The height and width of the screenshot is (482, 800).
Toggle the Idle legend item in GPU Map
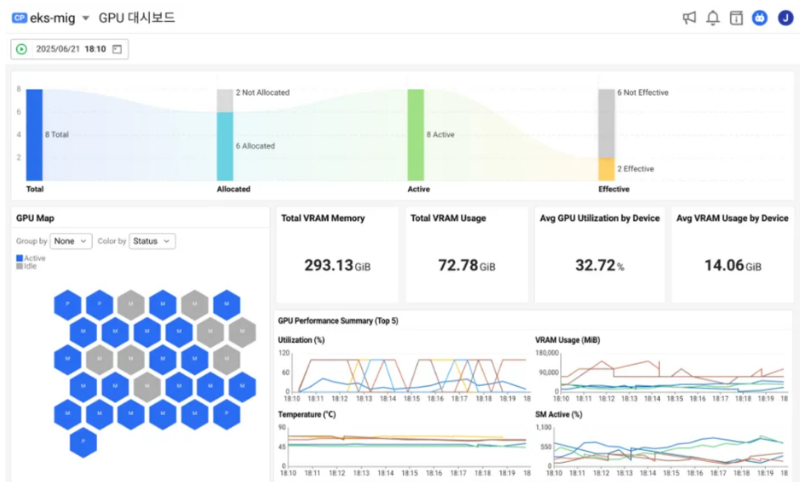[28, 267]
